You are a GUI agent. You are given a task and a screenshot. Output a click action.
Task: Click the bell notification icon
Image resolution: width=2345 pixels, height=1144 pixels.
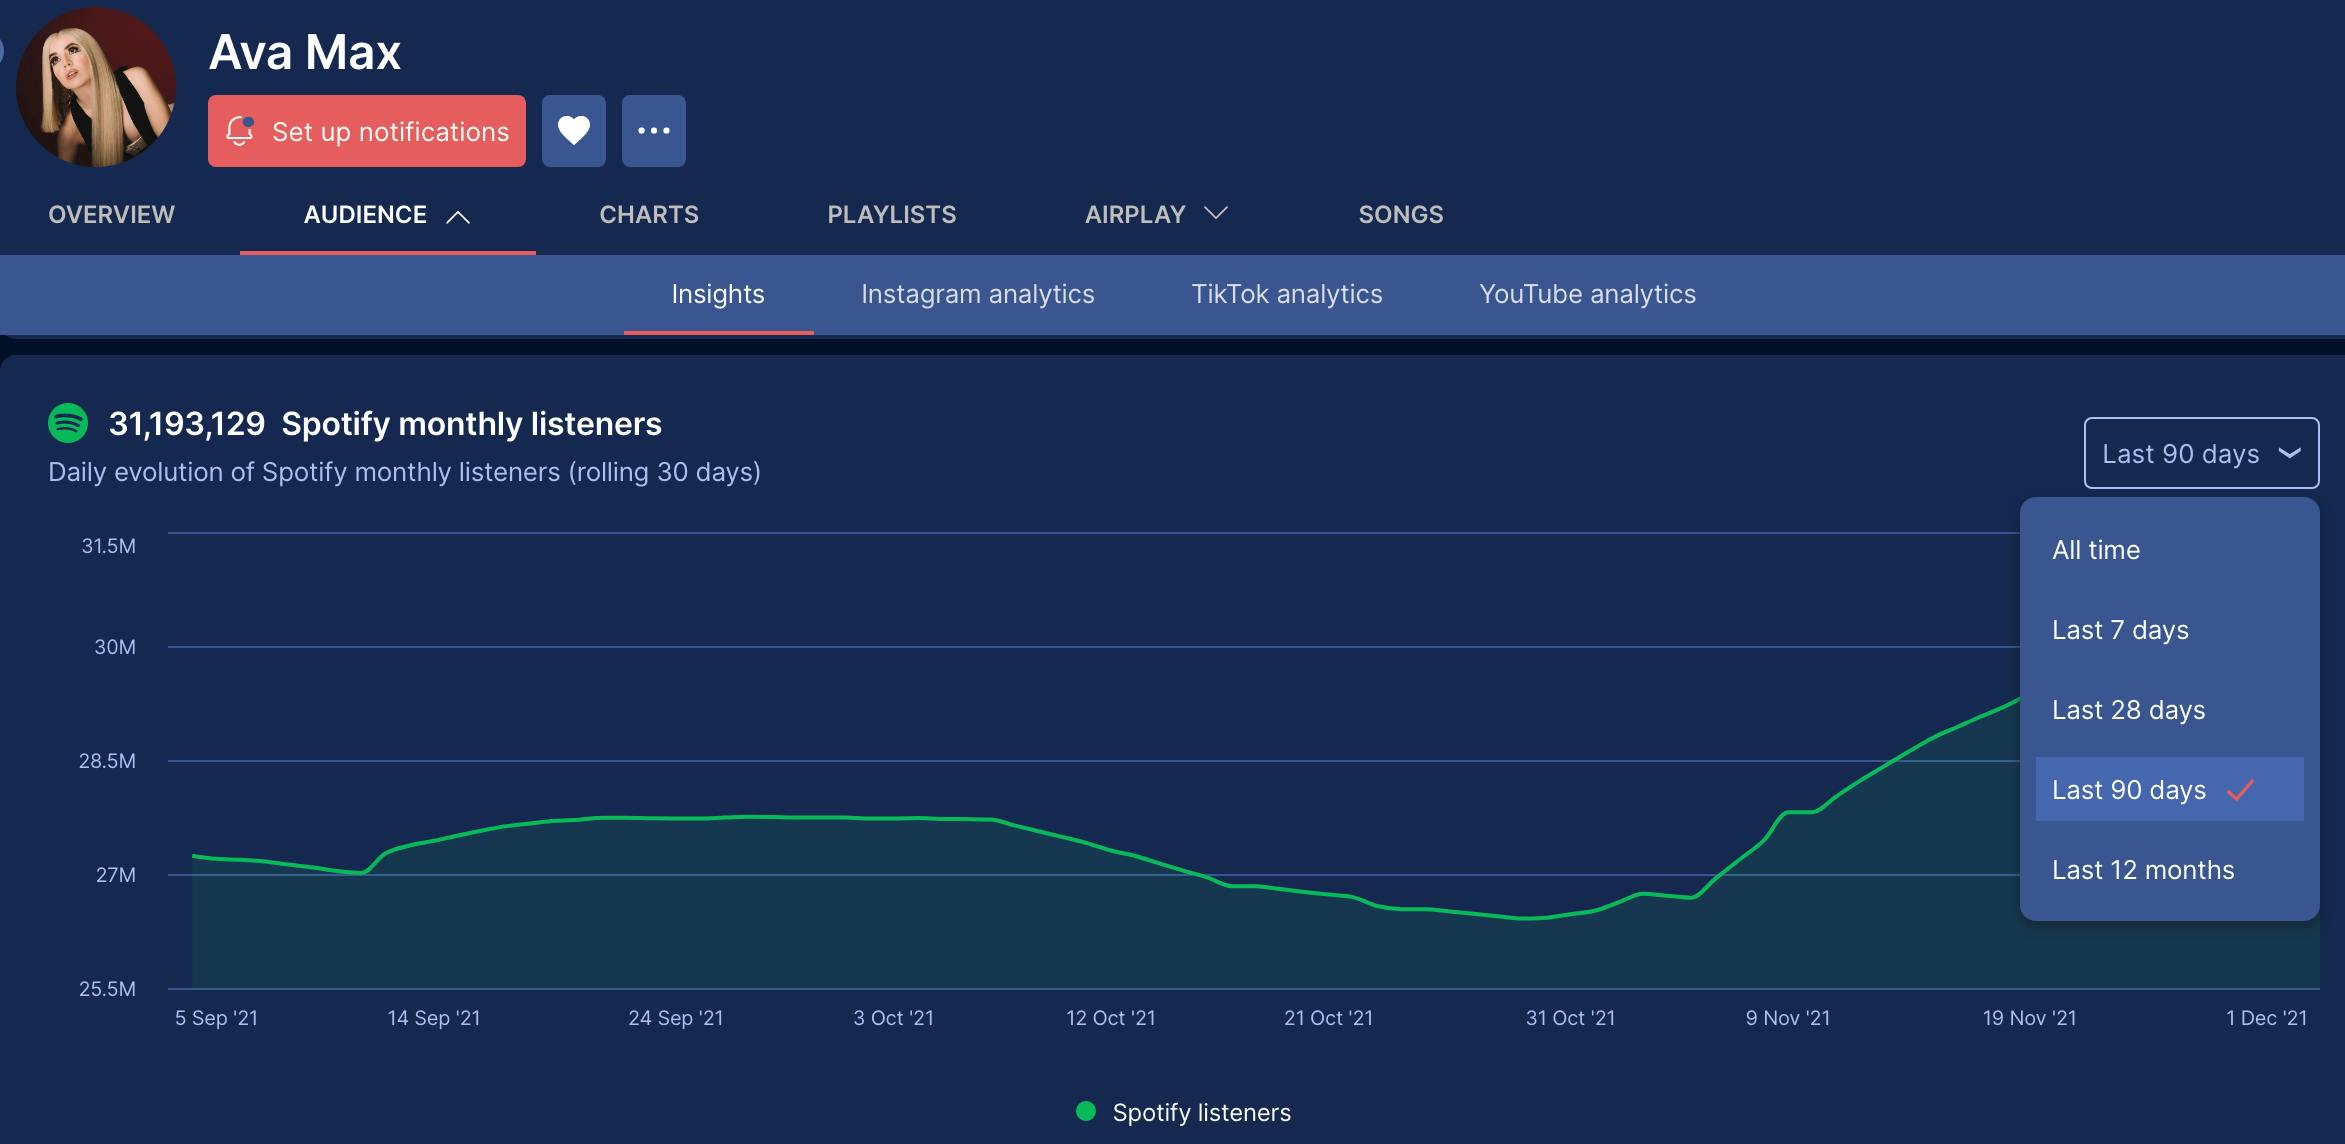240,131
